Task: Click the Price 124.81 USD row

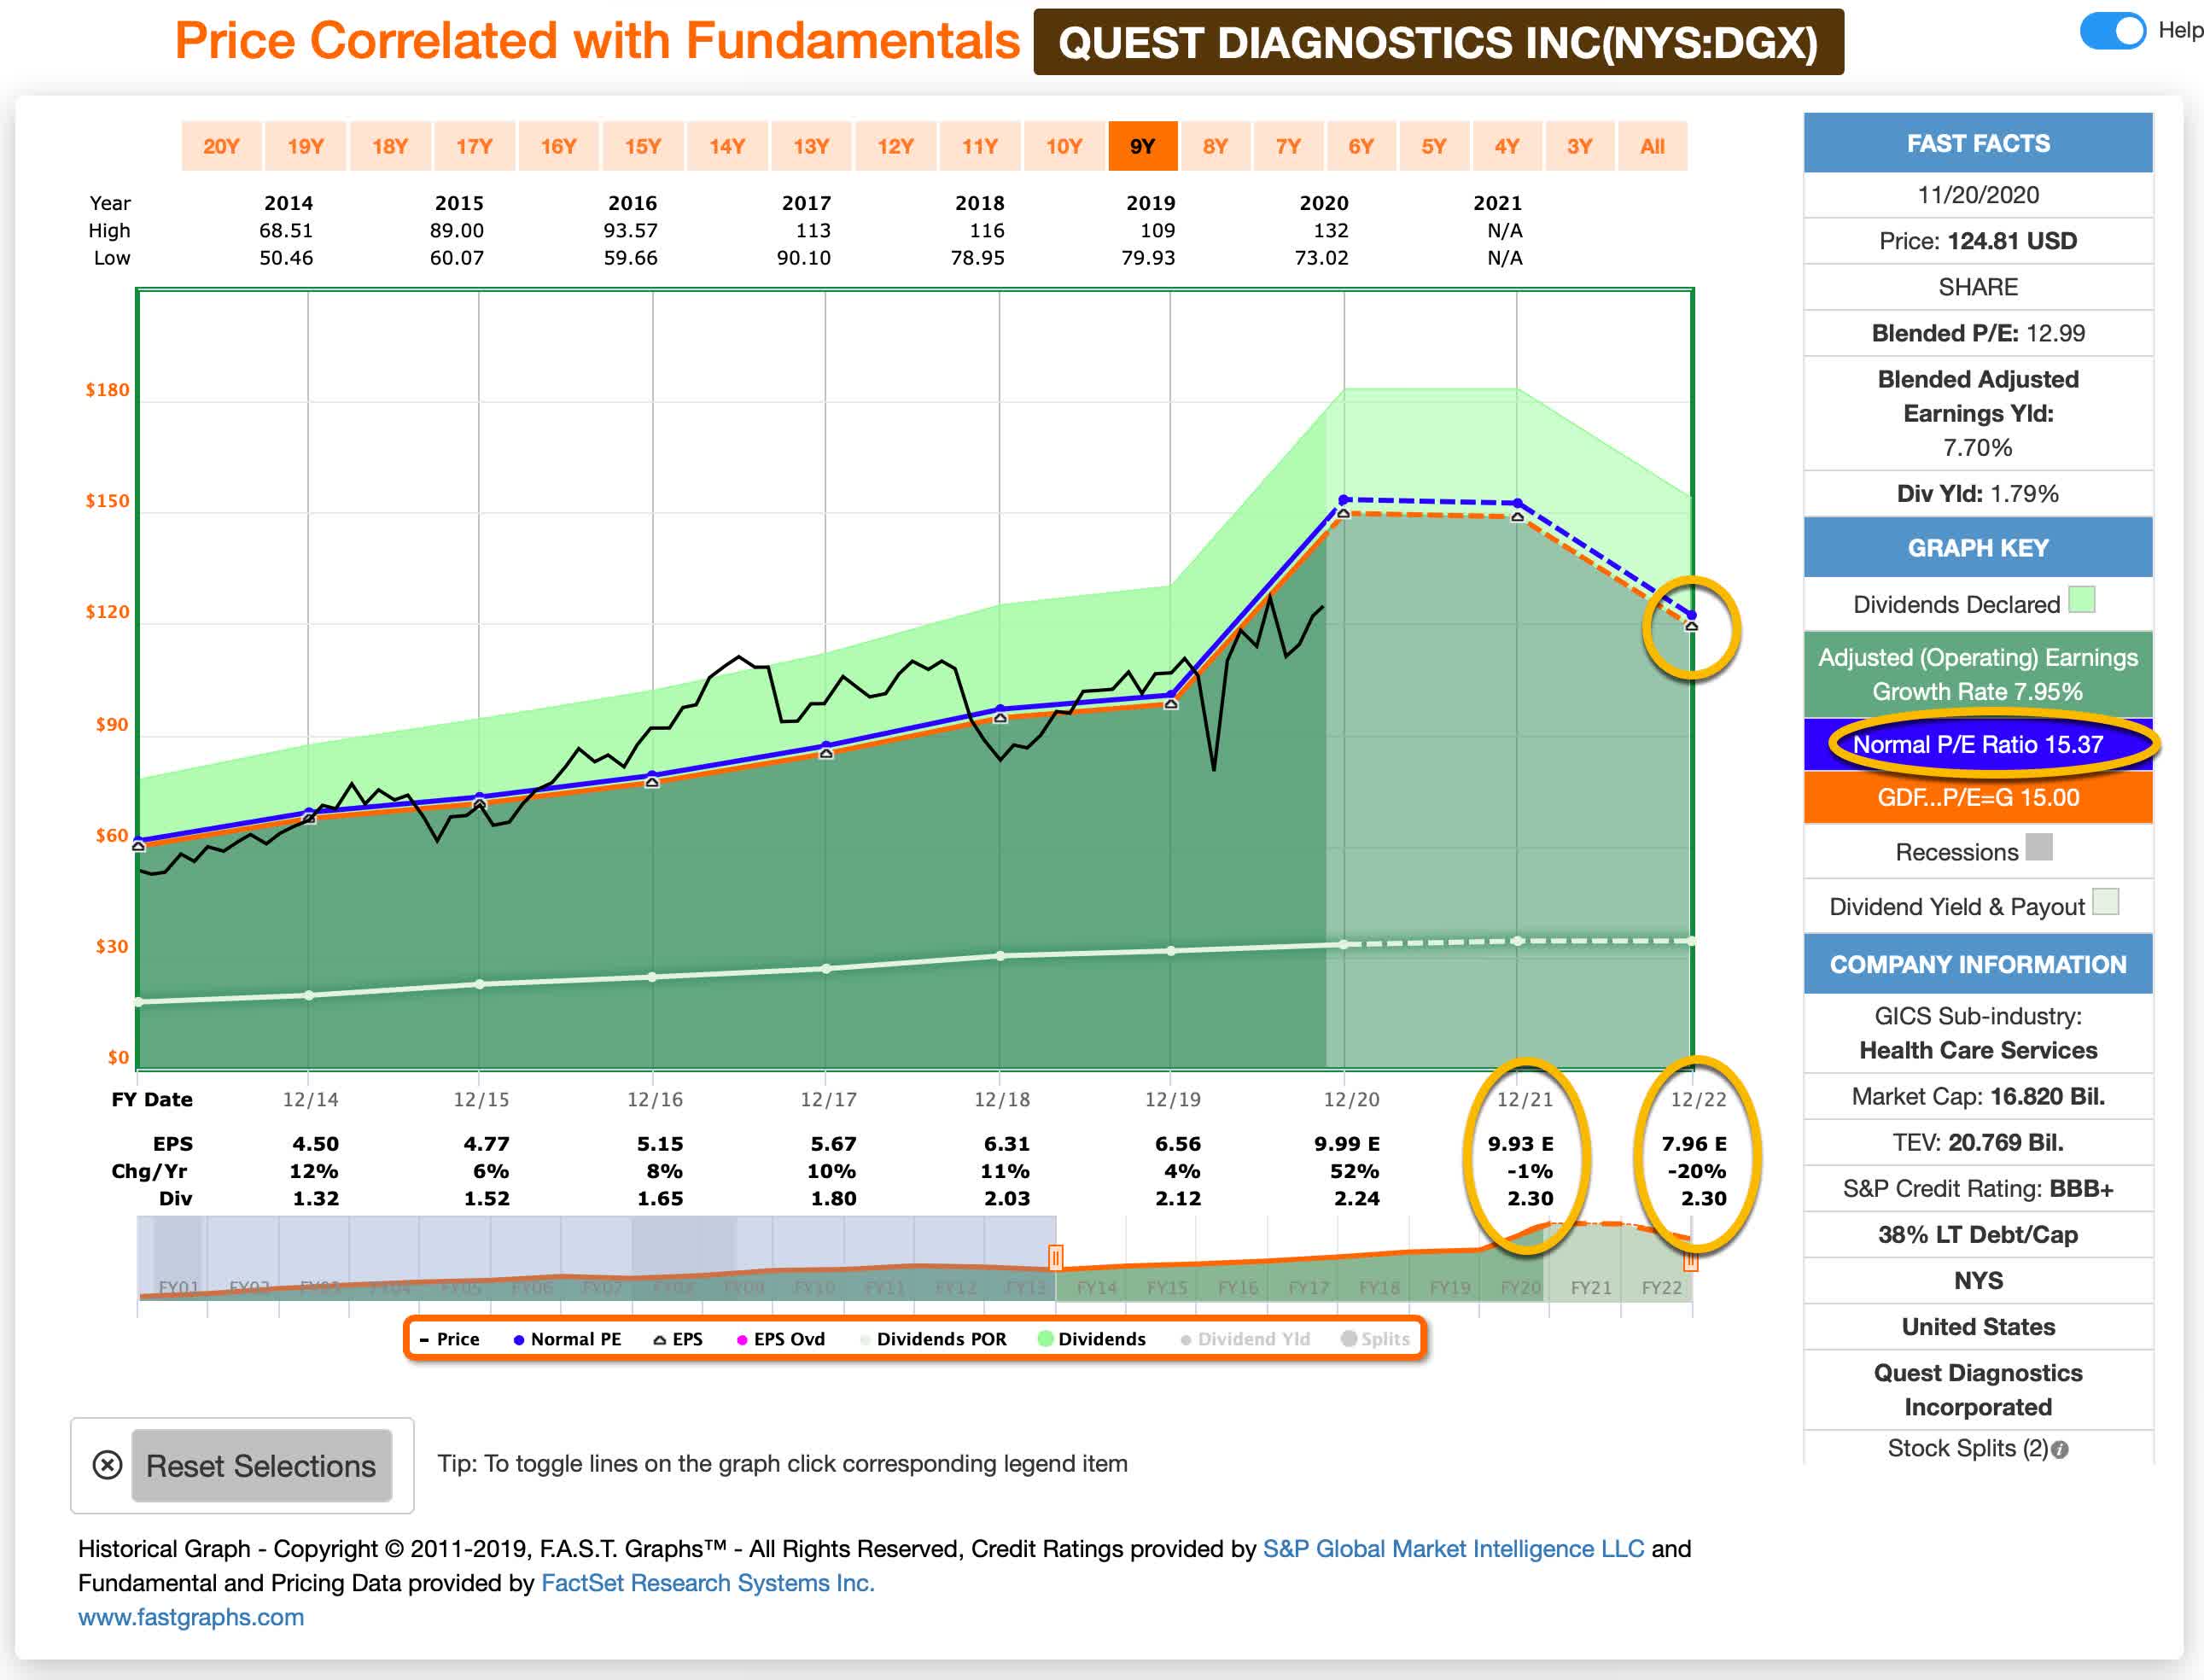Action: tap(1978, 241)
